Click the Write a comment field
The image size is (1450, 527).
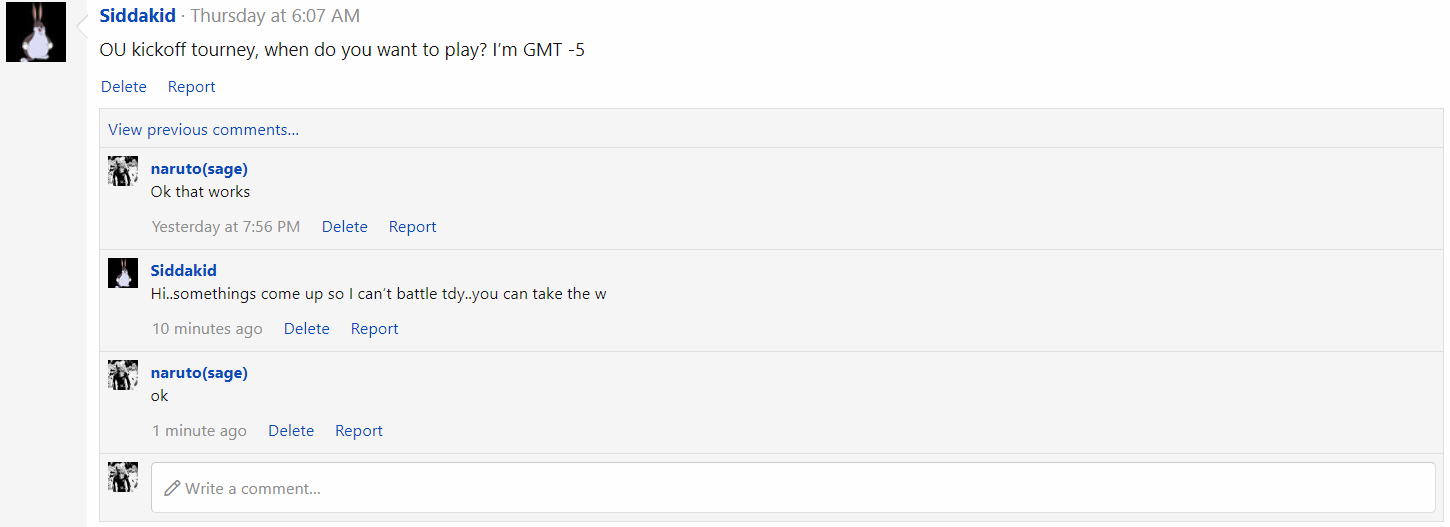(793, 488)
